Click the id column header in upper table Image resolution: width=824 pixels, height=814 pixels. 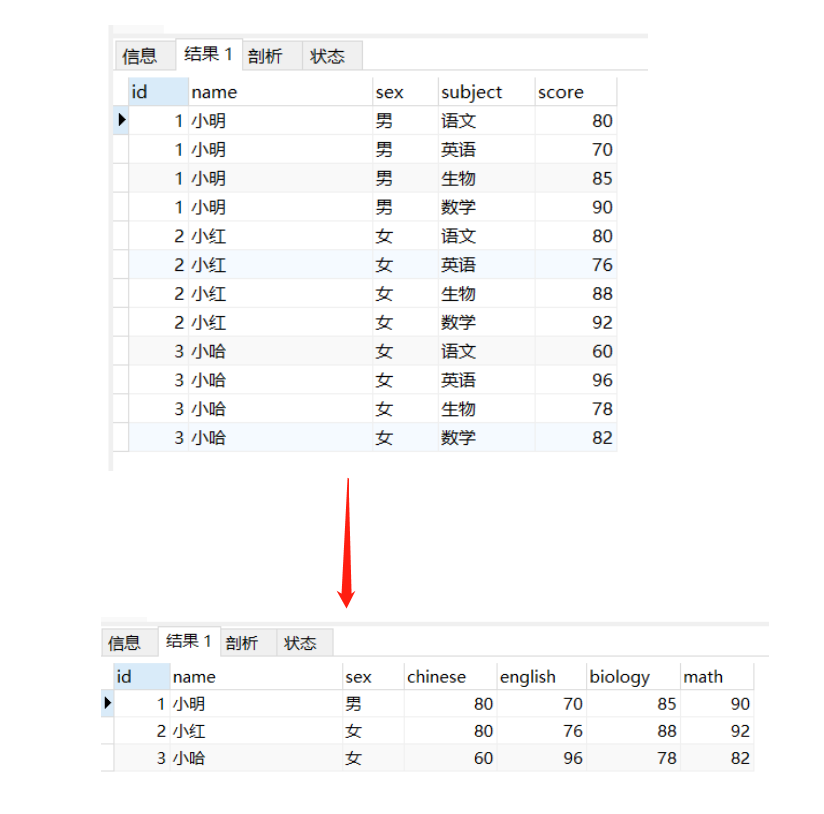(x=158, y=92)
